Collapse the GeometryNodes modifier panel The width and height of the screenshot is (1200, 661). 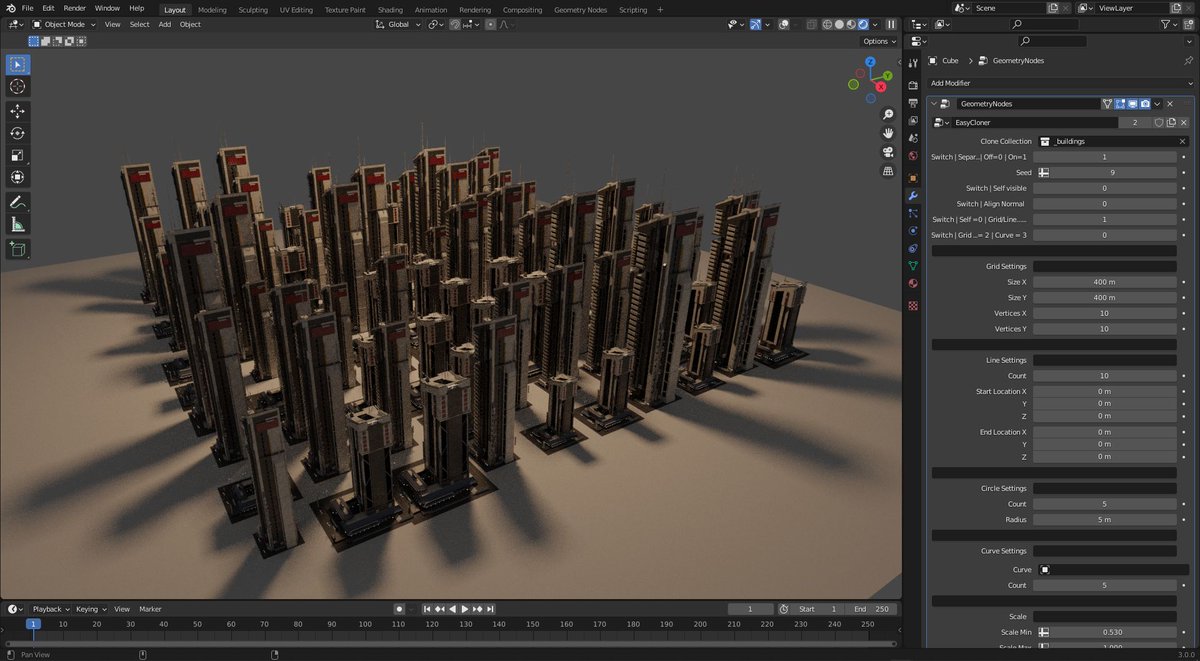click(933, 103)
